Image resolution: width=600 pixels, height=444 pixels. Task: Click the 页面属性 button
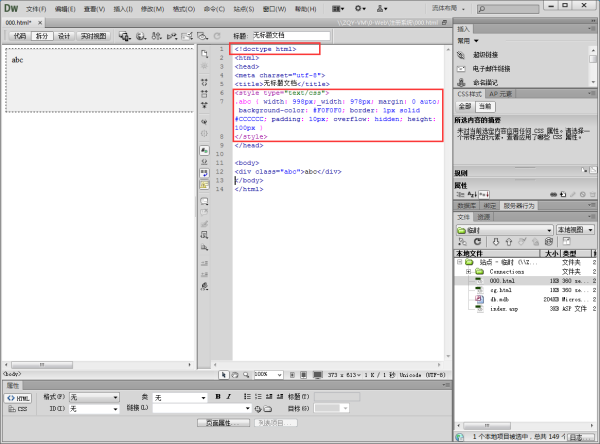pyautogui.click(x=218, y=423)
